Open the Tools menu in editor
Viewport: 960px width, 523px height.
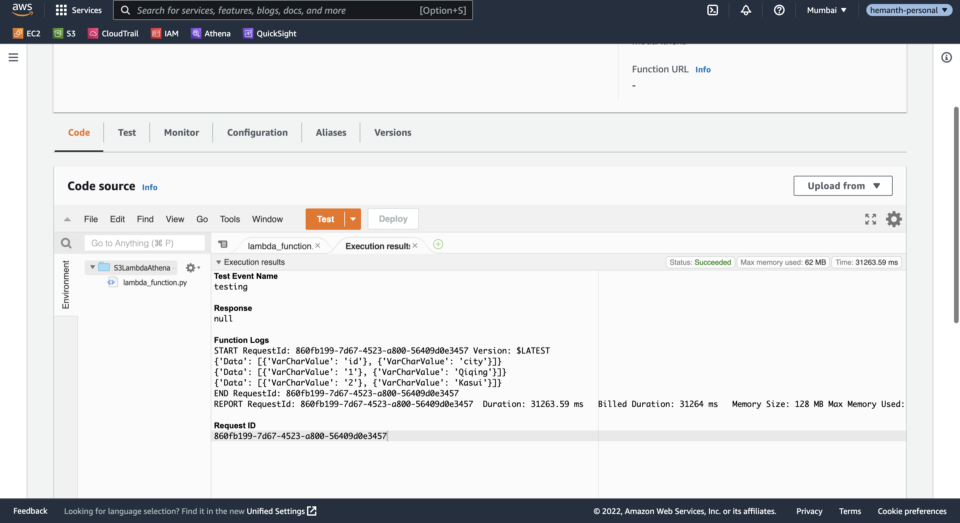(230, 219)
